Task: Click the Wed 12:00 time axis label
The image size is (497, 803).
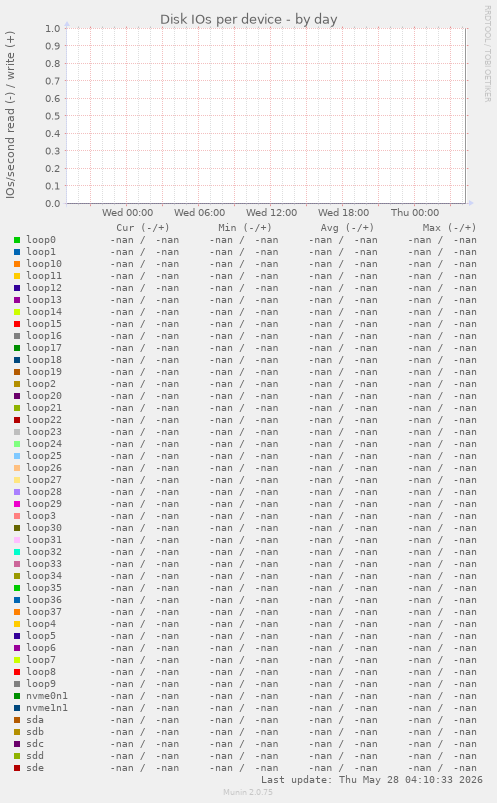Action: pyautogui.click(x=271, y=213)
